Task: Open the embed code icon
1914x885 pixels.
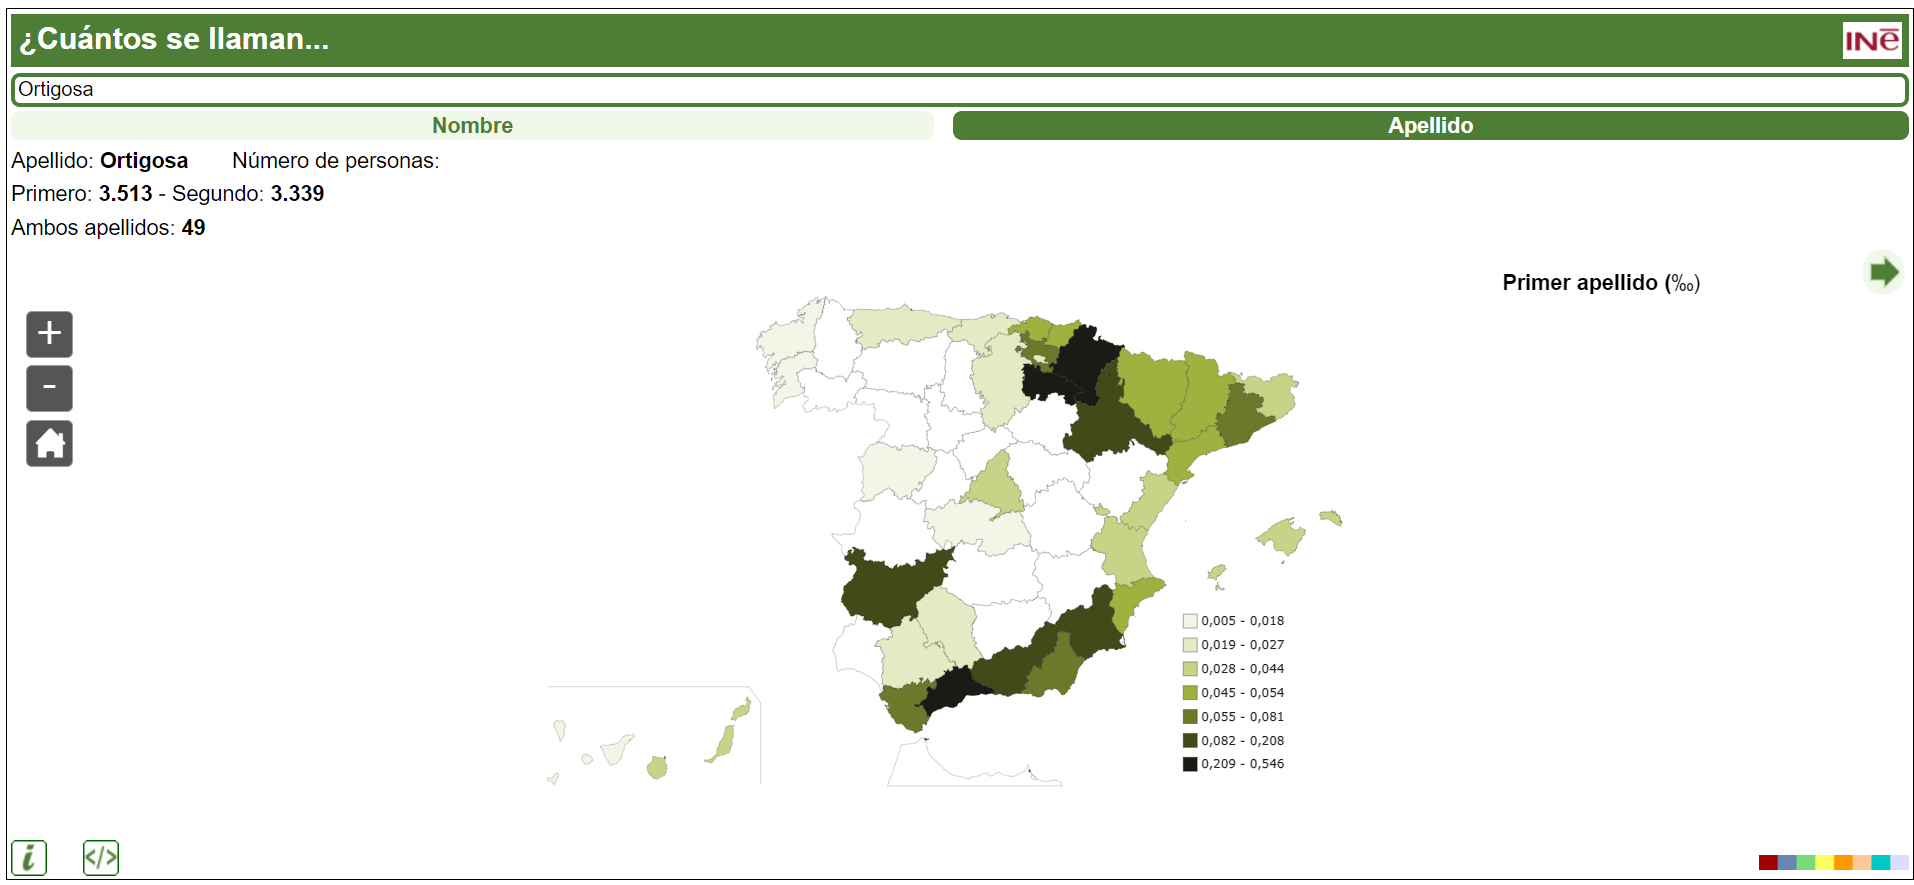Action: point(100,857)
